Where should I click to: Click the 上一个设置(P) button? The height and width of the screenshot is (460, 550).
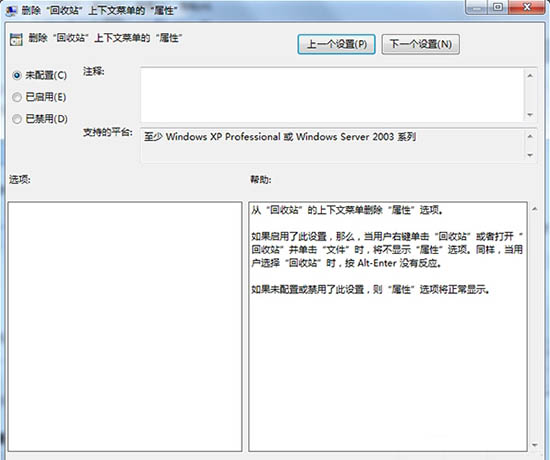coord(336,44)
